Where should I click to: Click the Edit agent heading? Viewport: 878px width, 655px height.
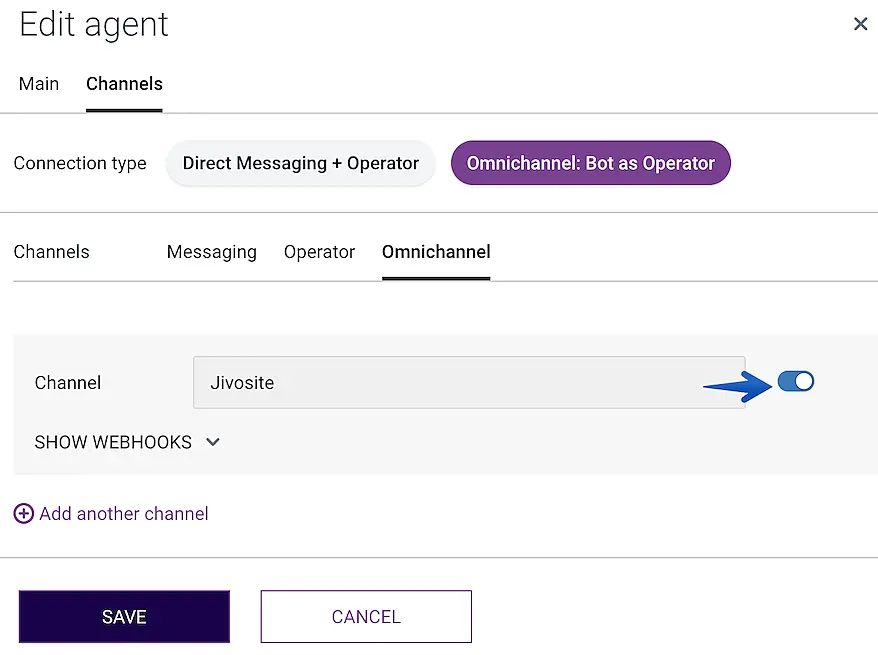[94, 25]
